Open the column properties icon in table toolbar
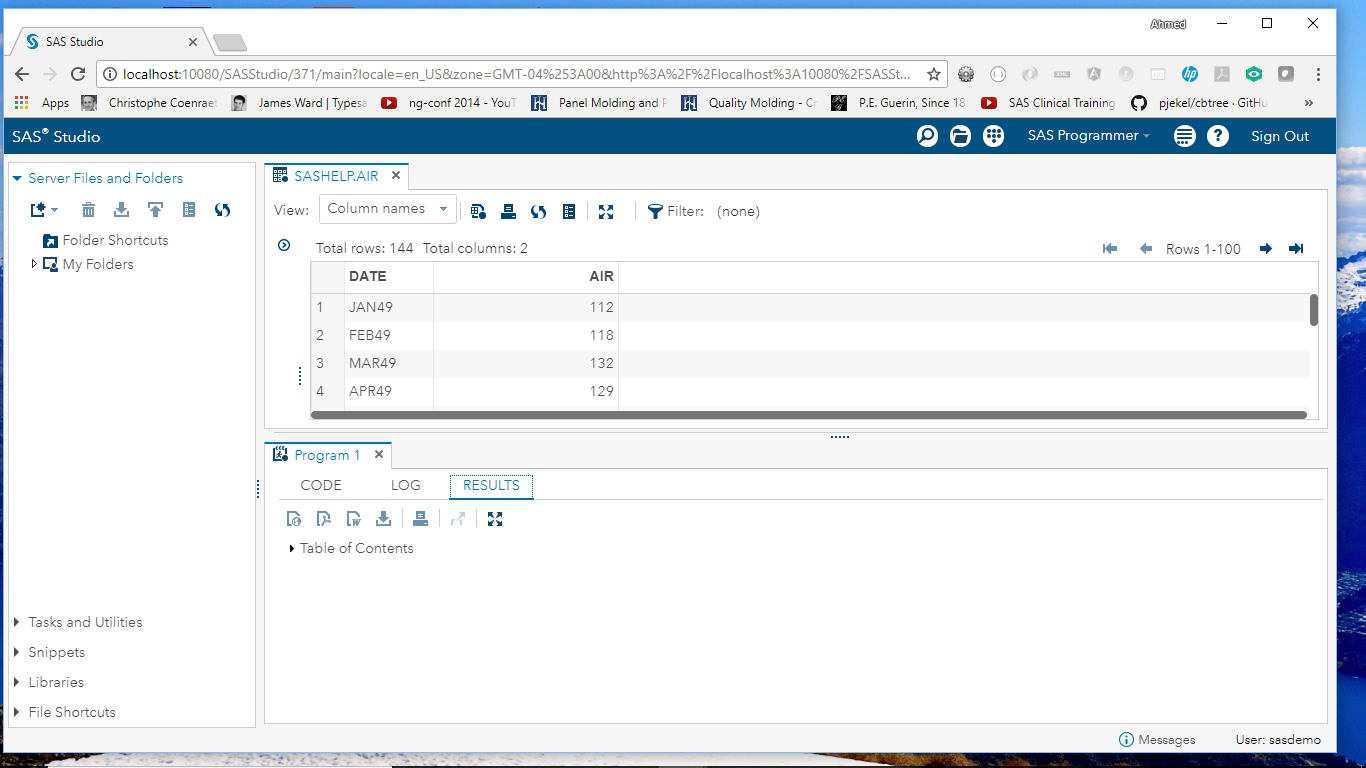Screen dimensions: 1366x768 568,211
